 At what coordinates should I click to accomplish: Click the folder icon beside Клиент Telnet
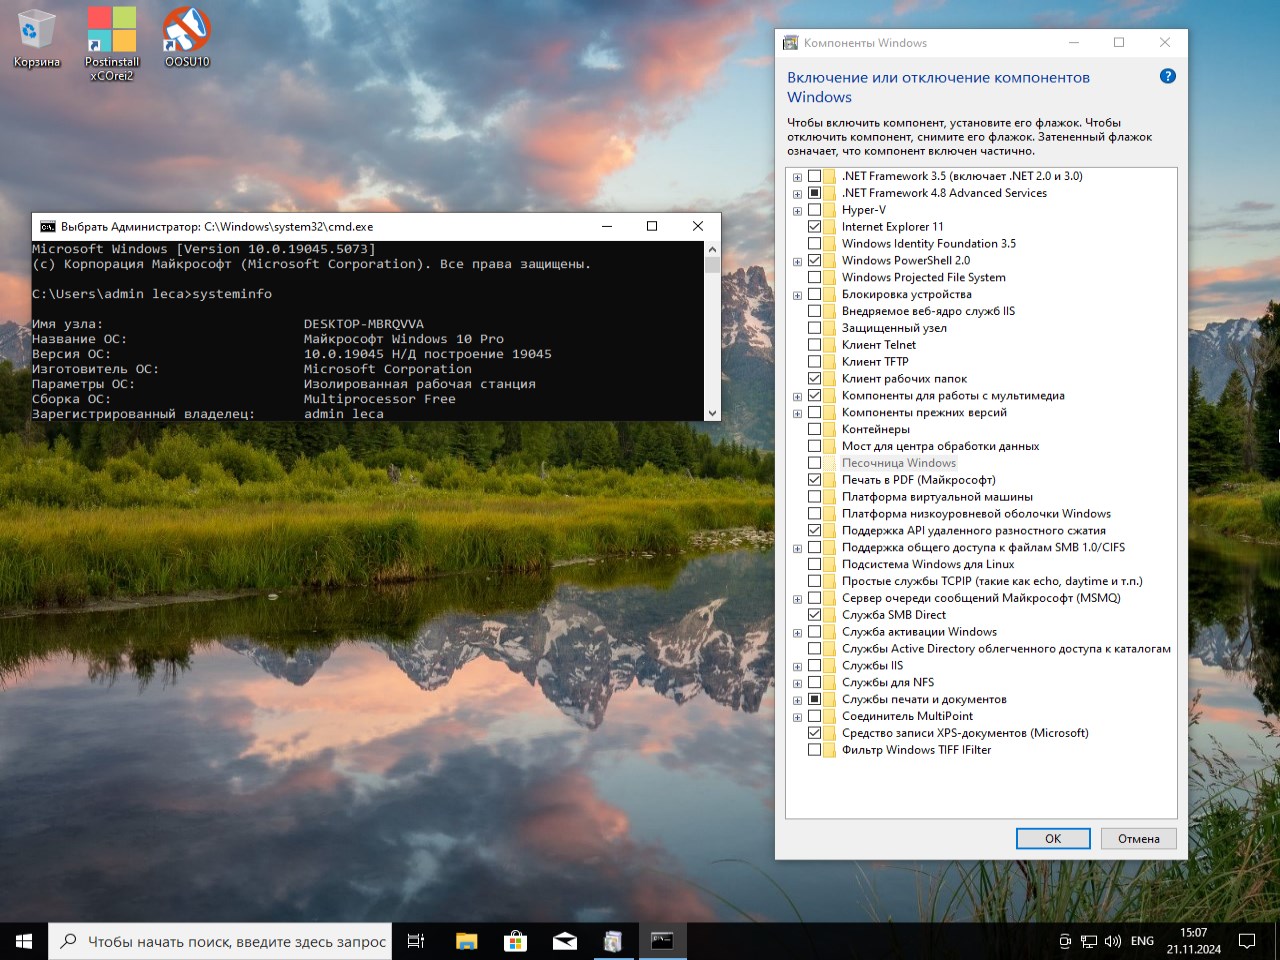830,345
